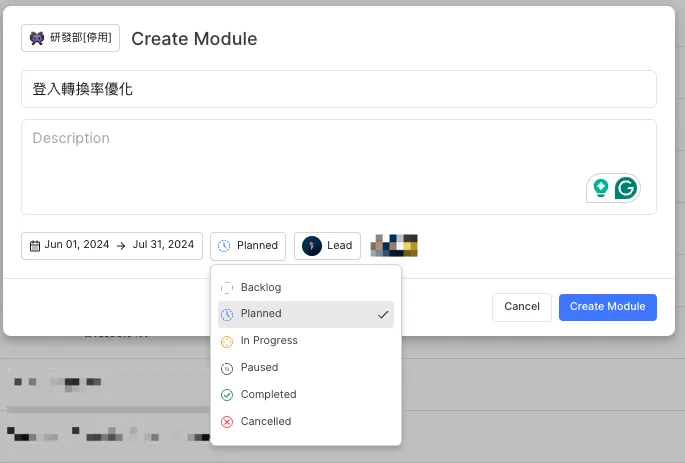Viewport: 685px width, 463px height.
Task: Click into the Description text area
Action: point(300,160)
